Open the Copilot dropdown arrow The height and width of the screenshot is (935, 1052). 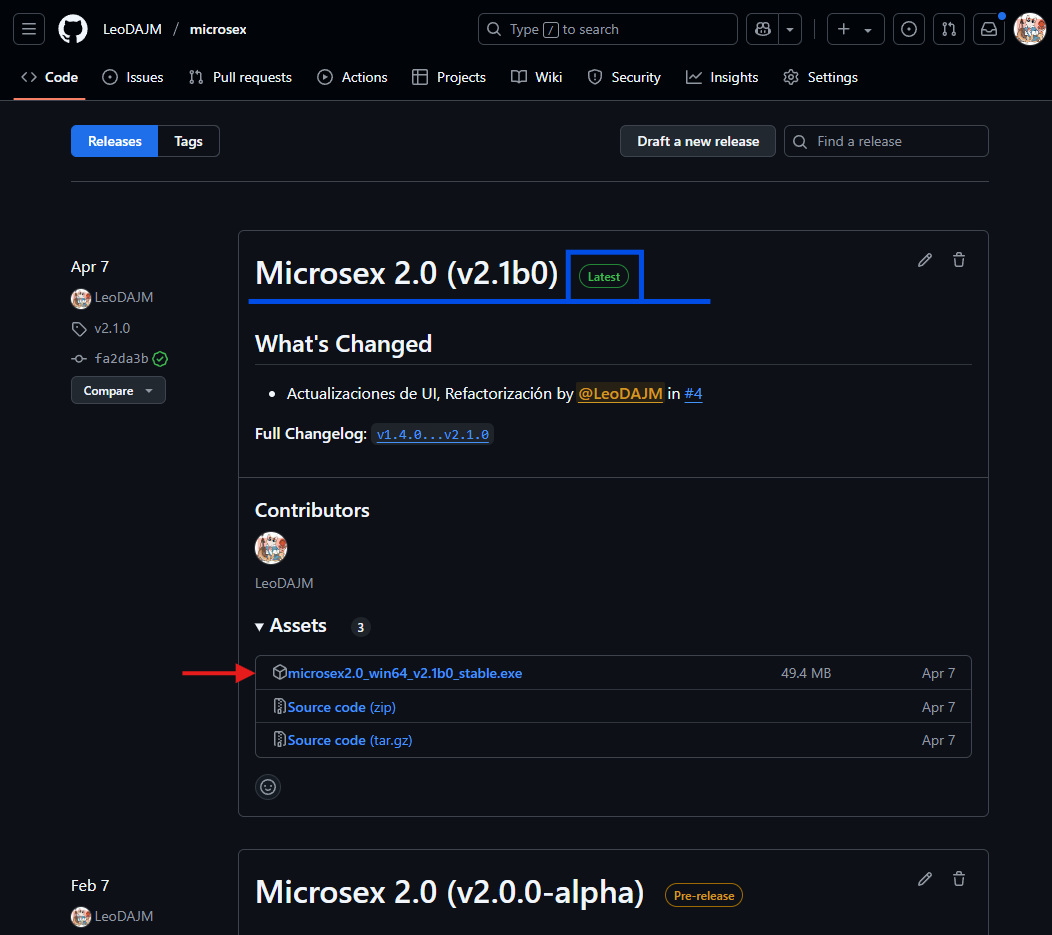[x=790, y=29]
